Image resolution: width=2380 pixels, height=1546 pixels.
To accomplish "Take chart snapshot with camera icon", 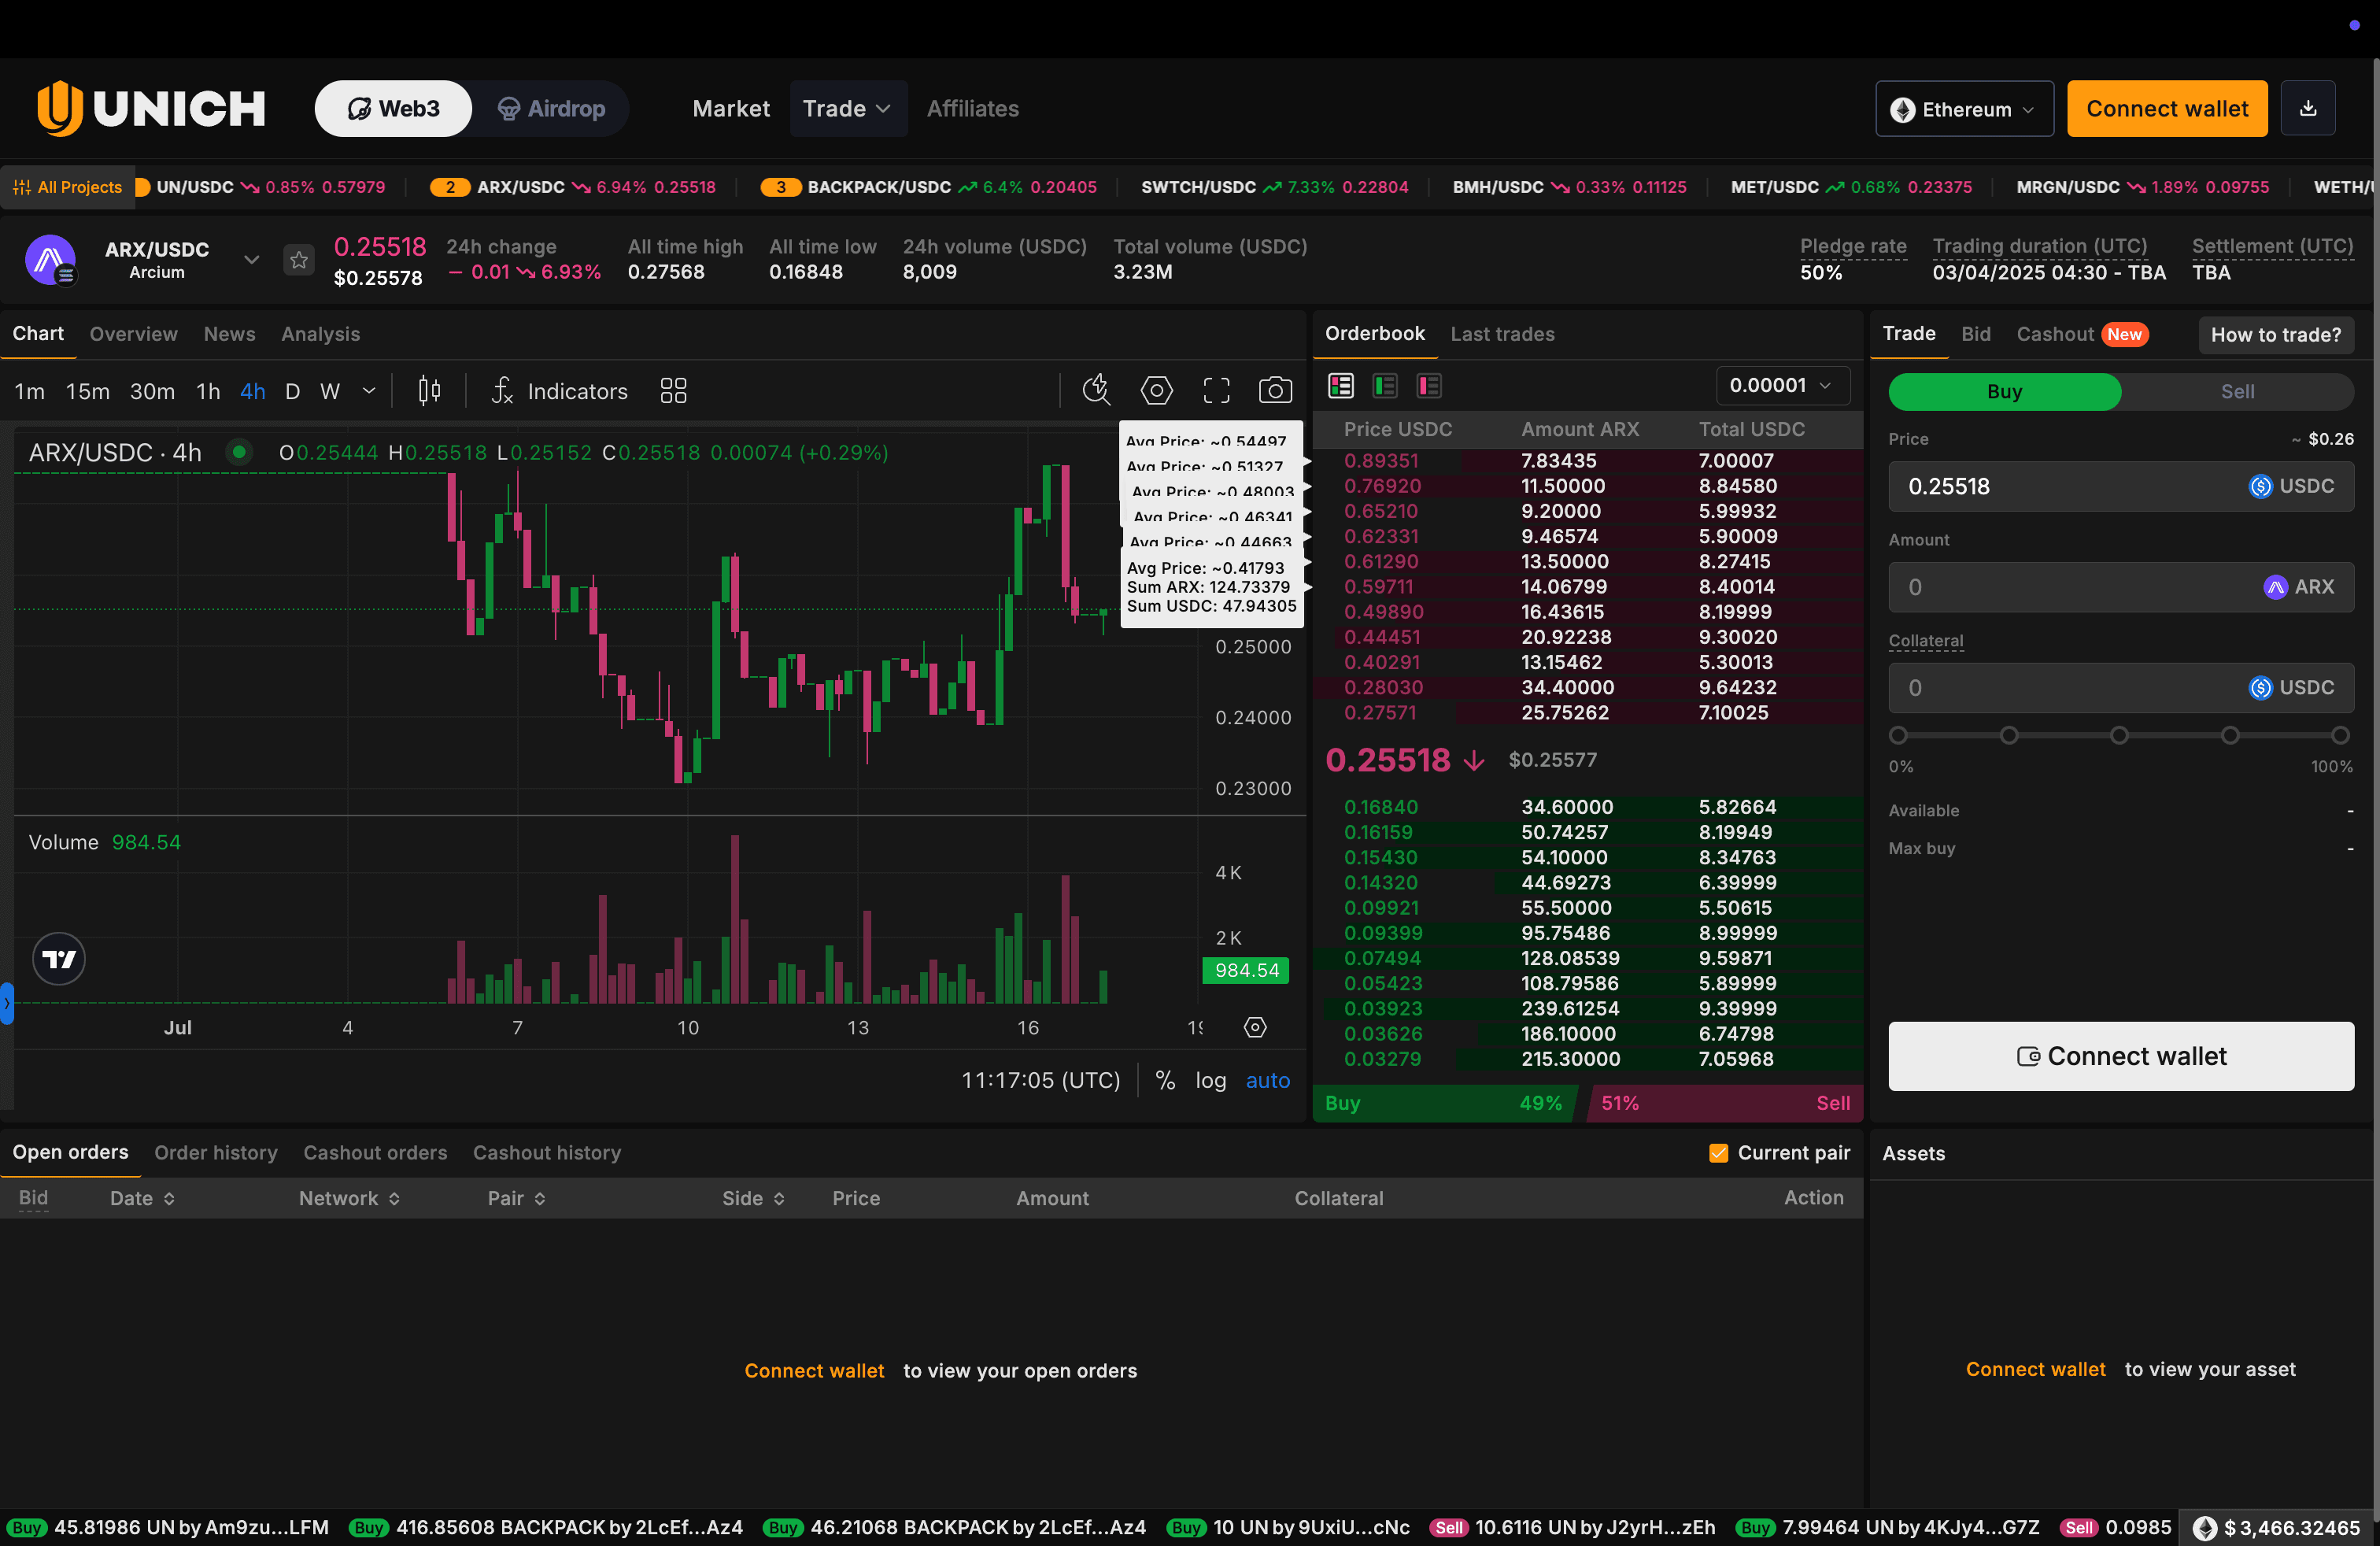I will (1274, 390).
